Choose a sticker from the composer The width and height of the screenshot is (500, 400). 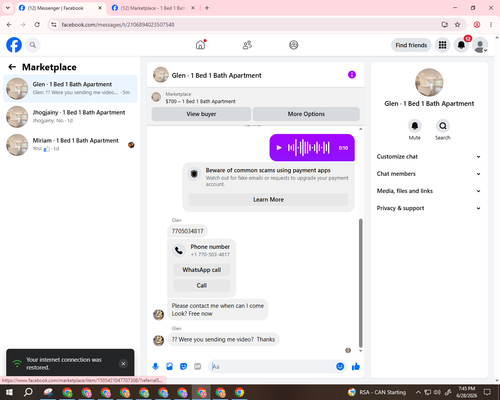click(183, 367)
